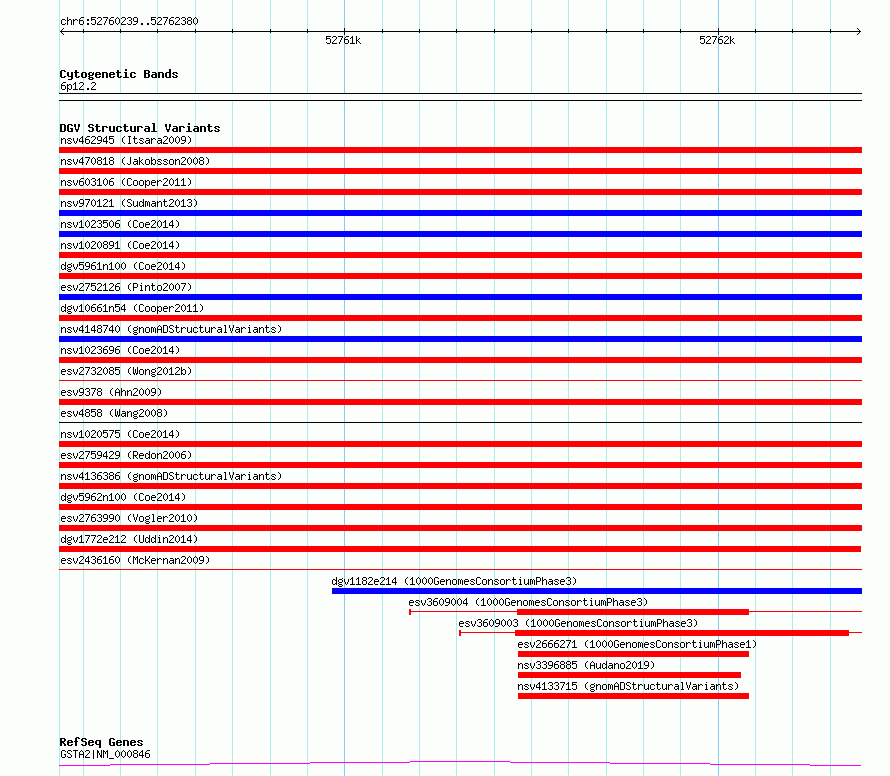Screen dimensions: 890x776
Task: Open nsv4148740 (gnomADStructuralVariants) label
Action: click(171, 329)
